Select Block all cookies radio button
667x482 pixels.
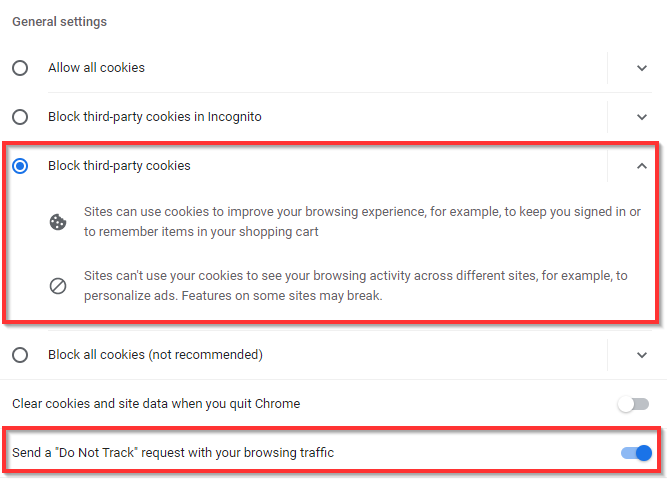click(x=20, y=355)
